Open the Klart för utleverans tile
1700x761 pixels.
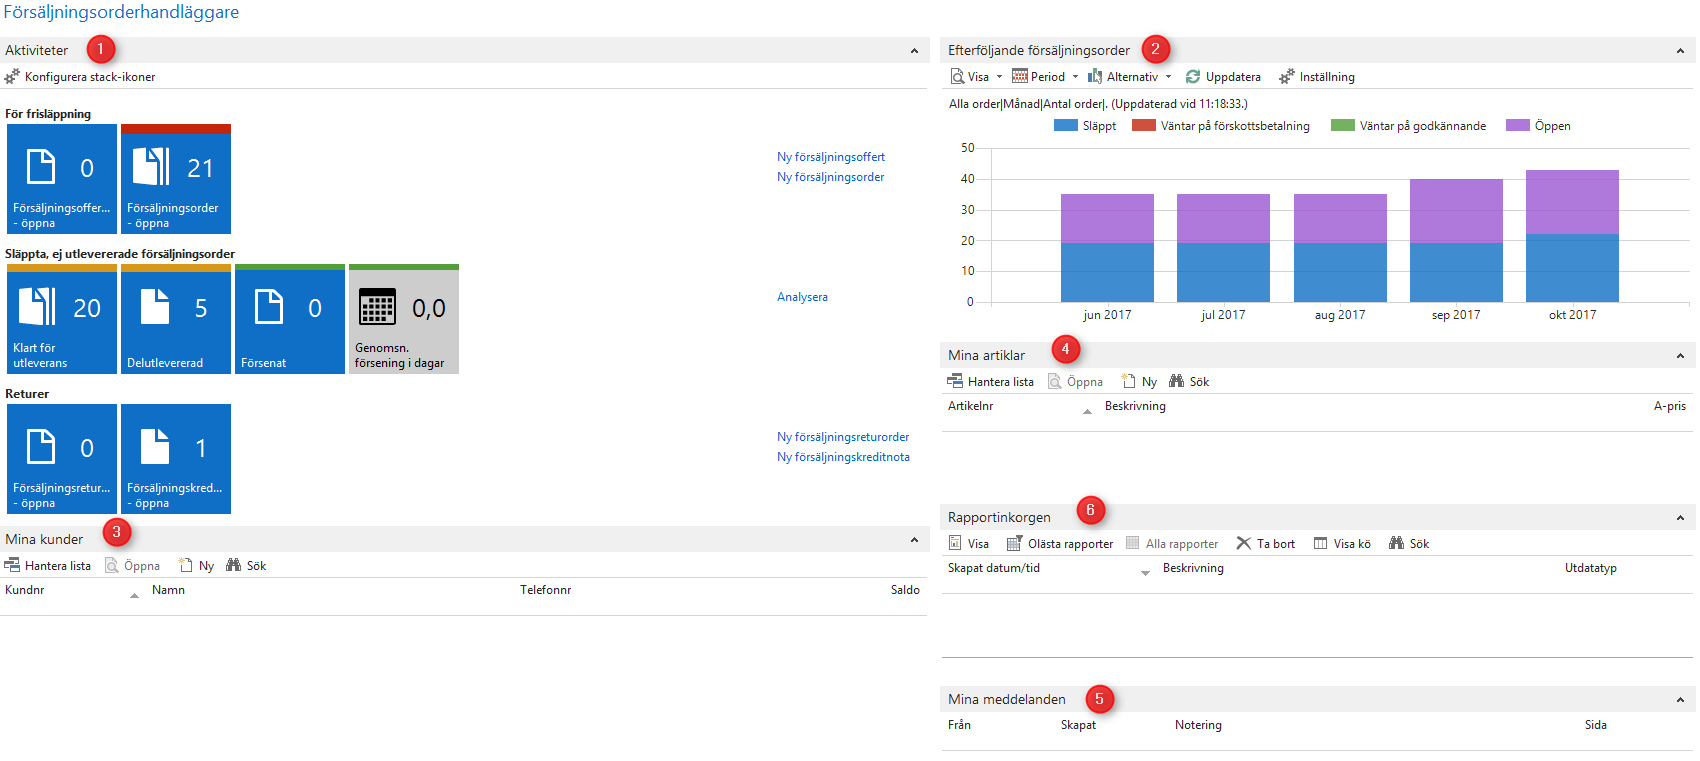pyautogui.click(x=62, y=319)
